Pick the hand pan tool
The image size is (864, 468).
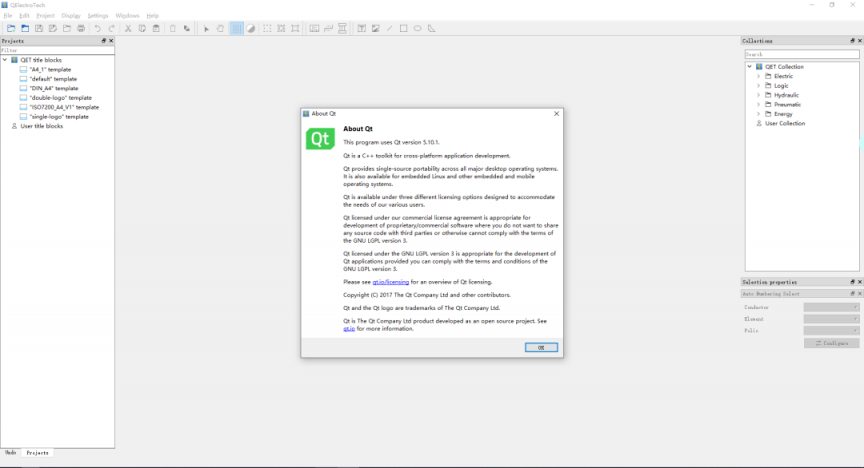(221, 28)
